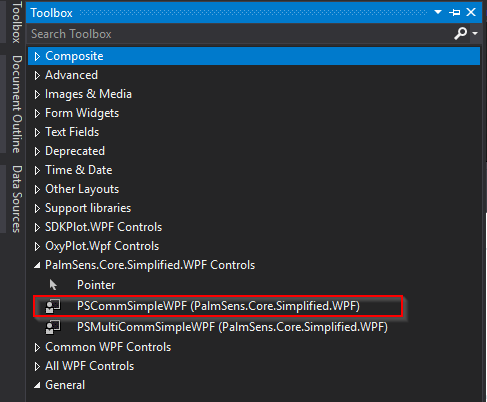
Task: Select the OxyPlot.Wpf Controls label
Action: click(x=102, y=246)
